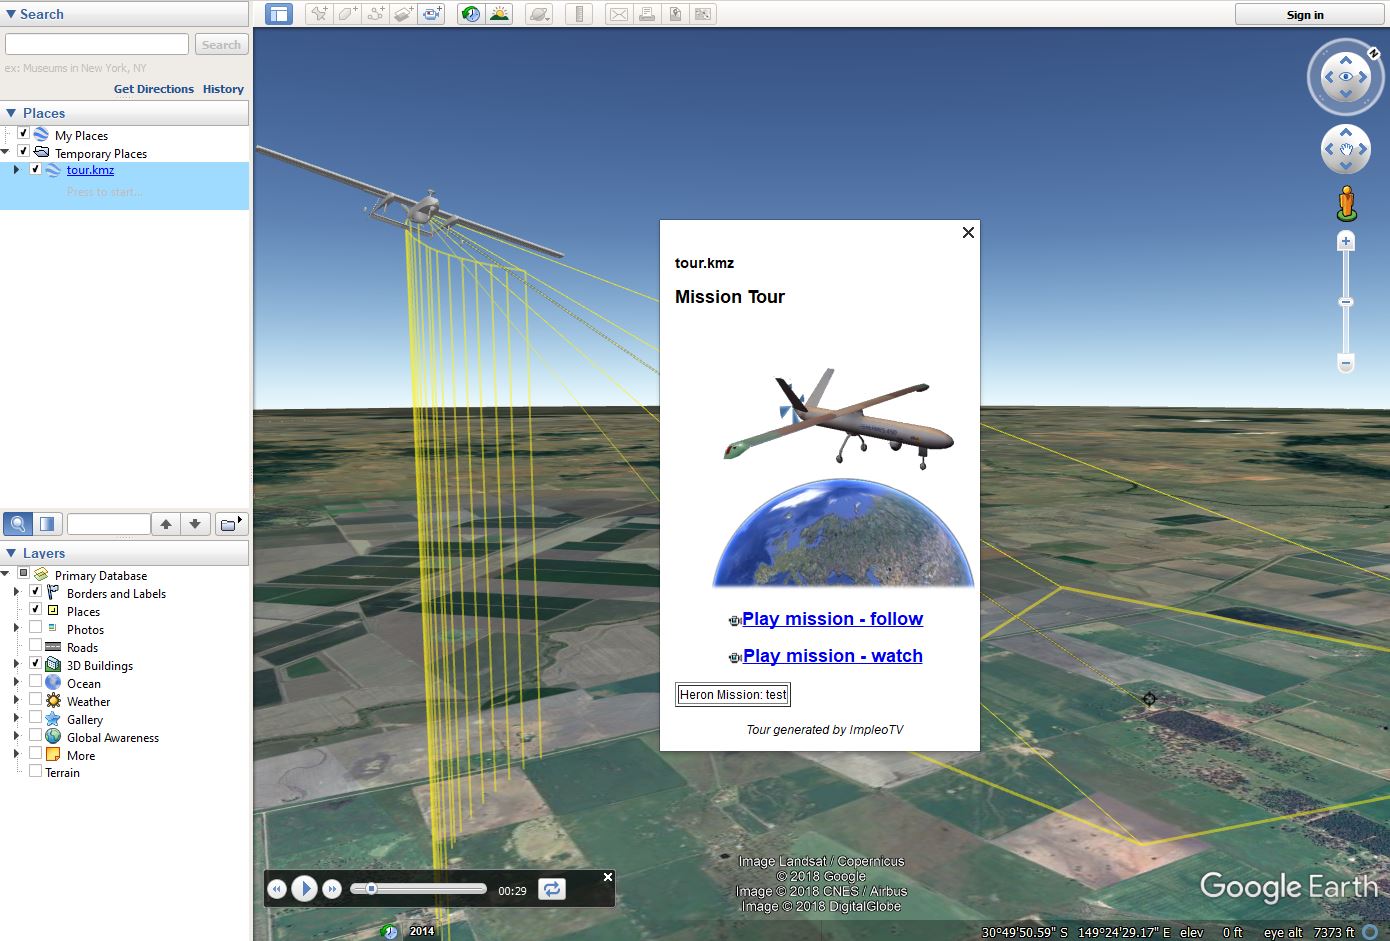Expand the Weather layer group
1390x941 pixels.
pyautogui.click(x=15, y=701)
